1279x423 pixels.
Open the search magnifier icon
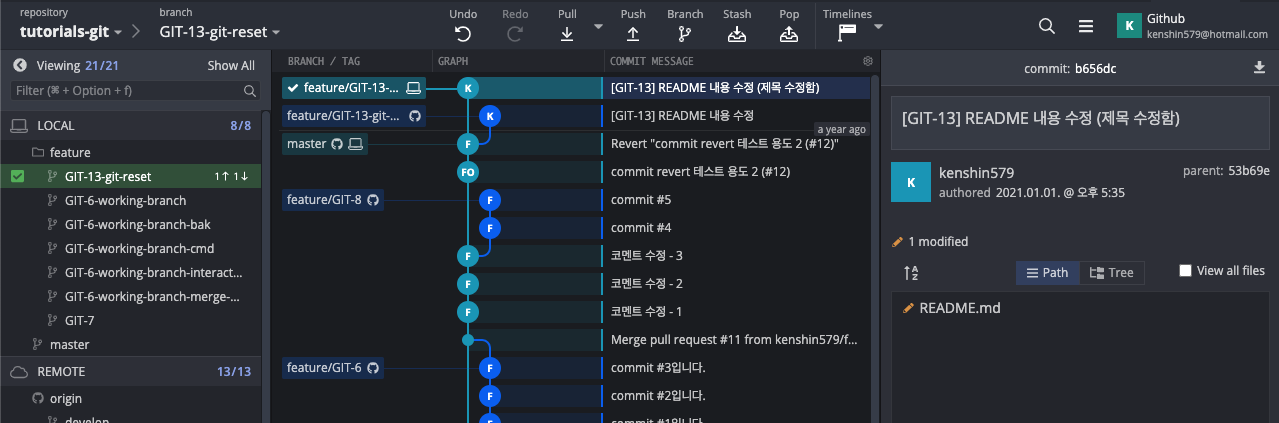pyautogui.click(x=1046, y=27)
